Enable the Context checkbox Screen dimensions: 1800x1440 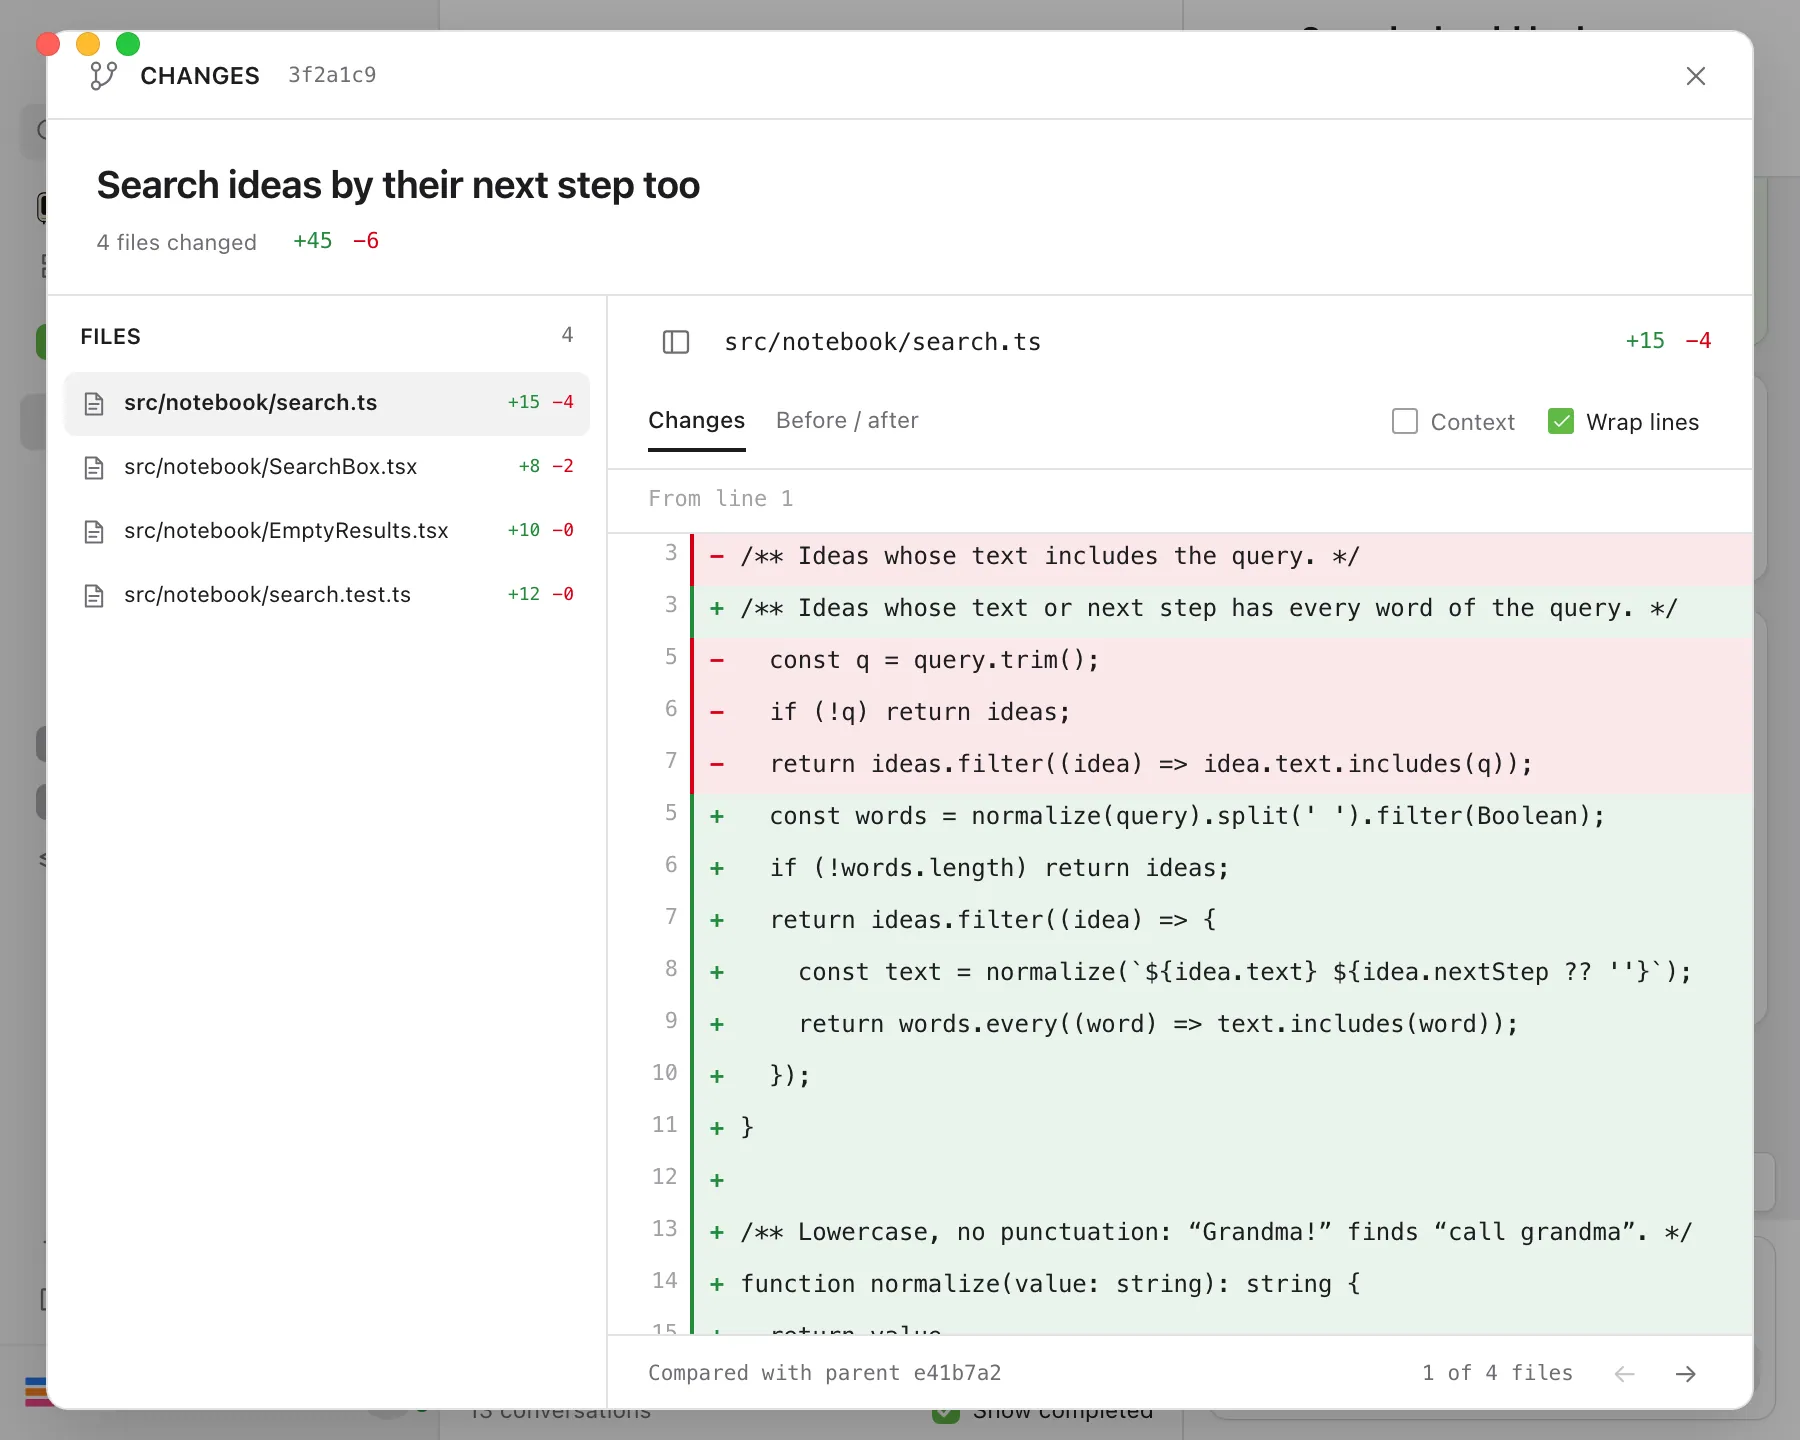click(1405, 421)
